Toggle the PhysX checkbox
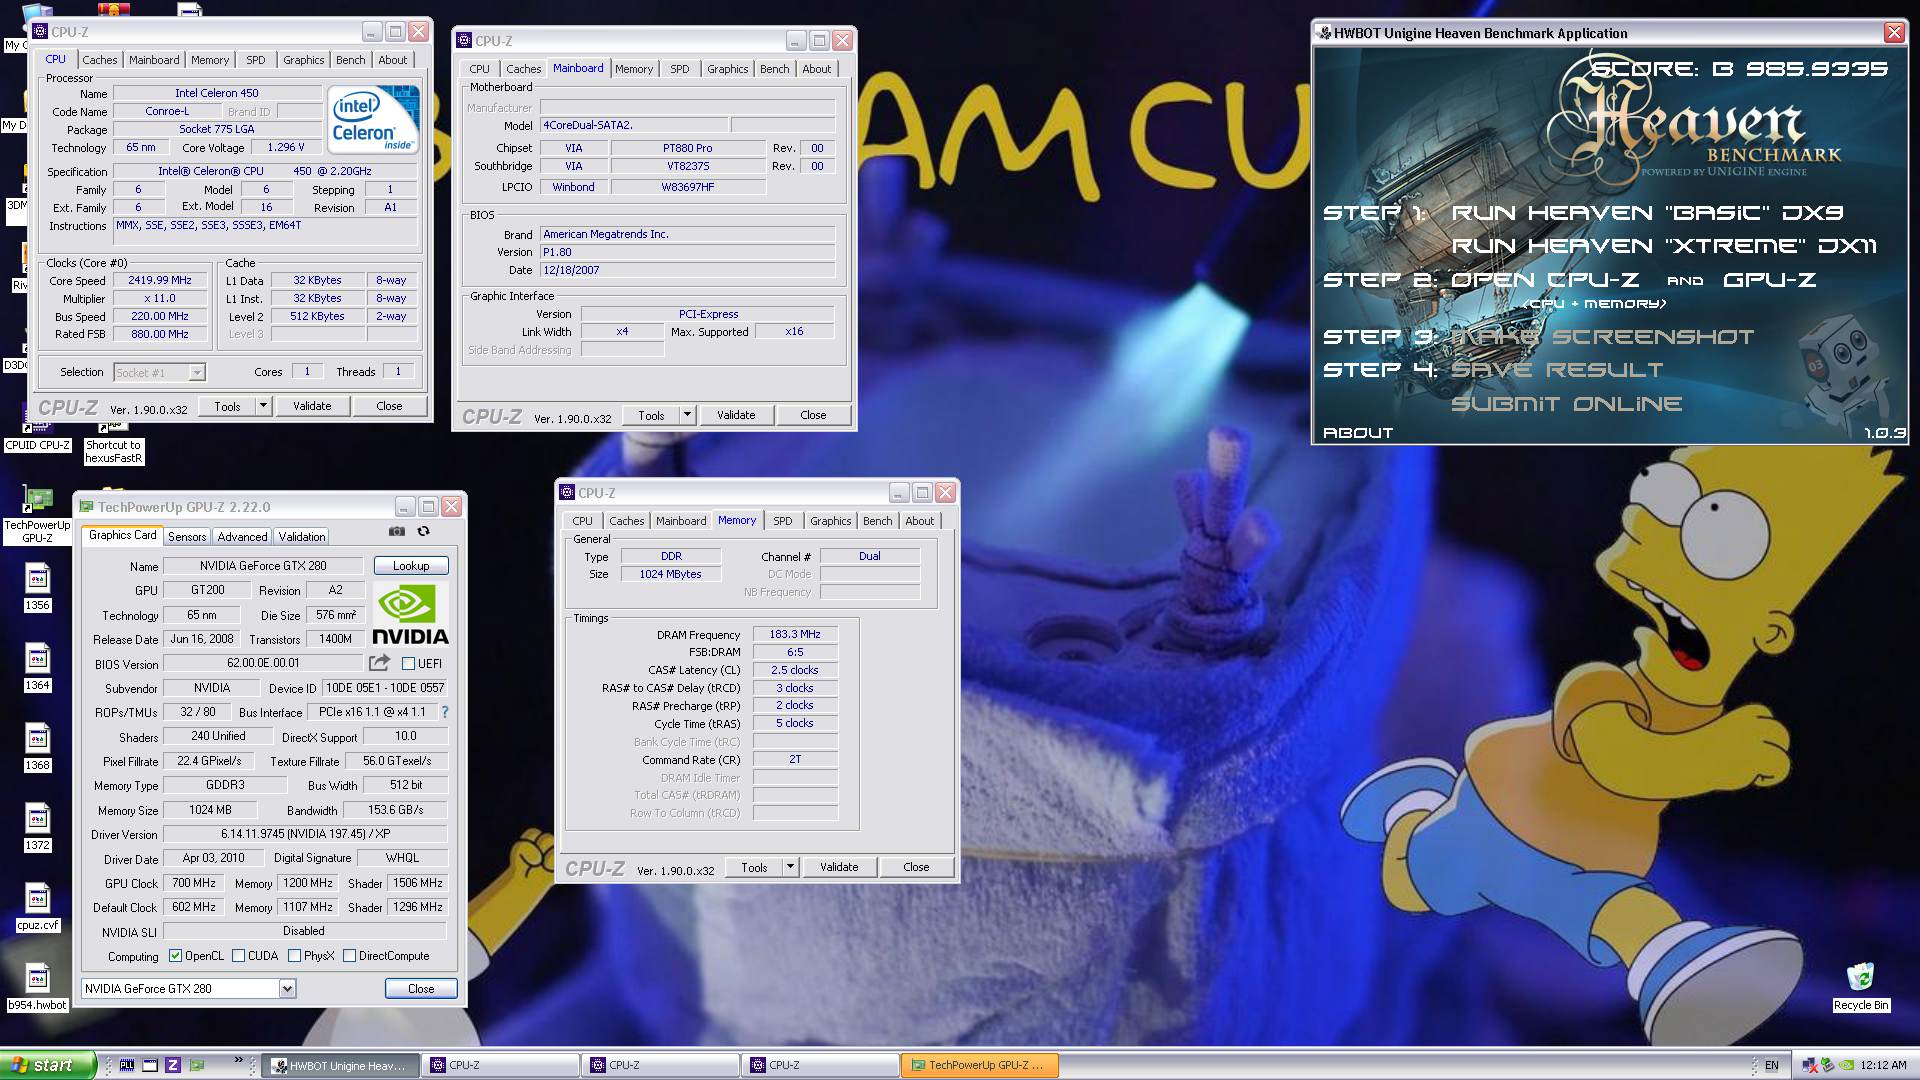Viewport: 1920px width, 1080px height. [x=295, y=956]
